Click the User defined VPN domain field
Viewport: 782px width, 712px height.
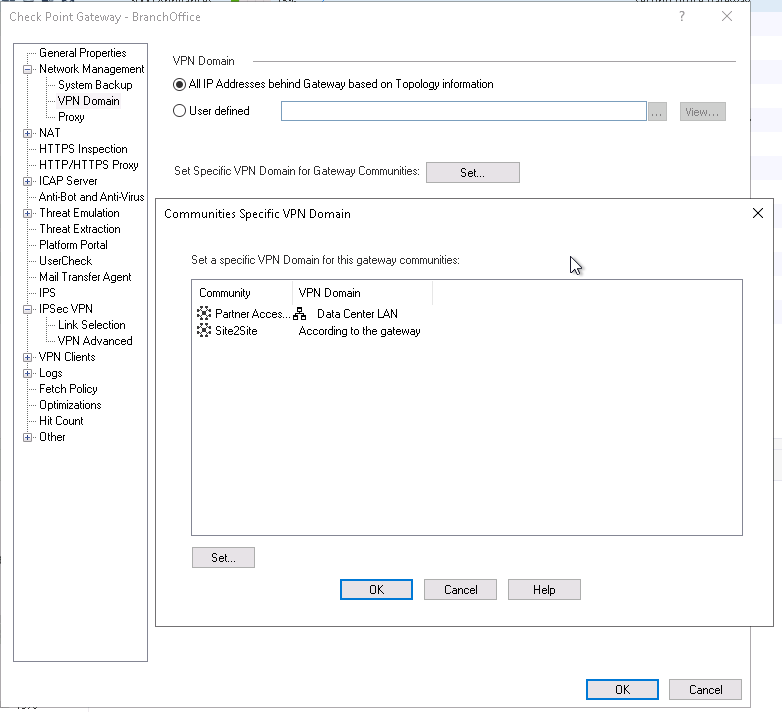coord(464,111)
